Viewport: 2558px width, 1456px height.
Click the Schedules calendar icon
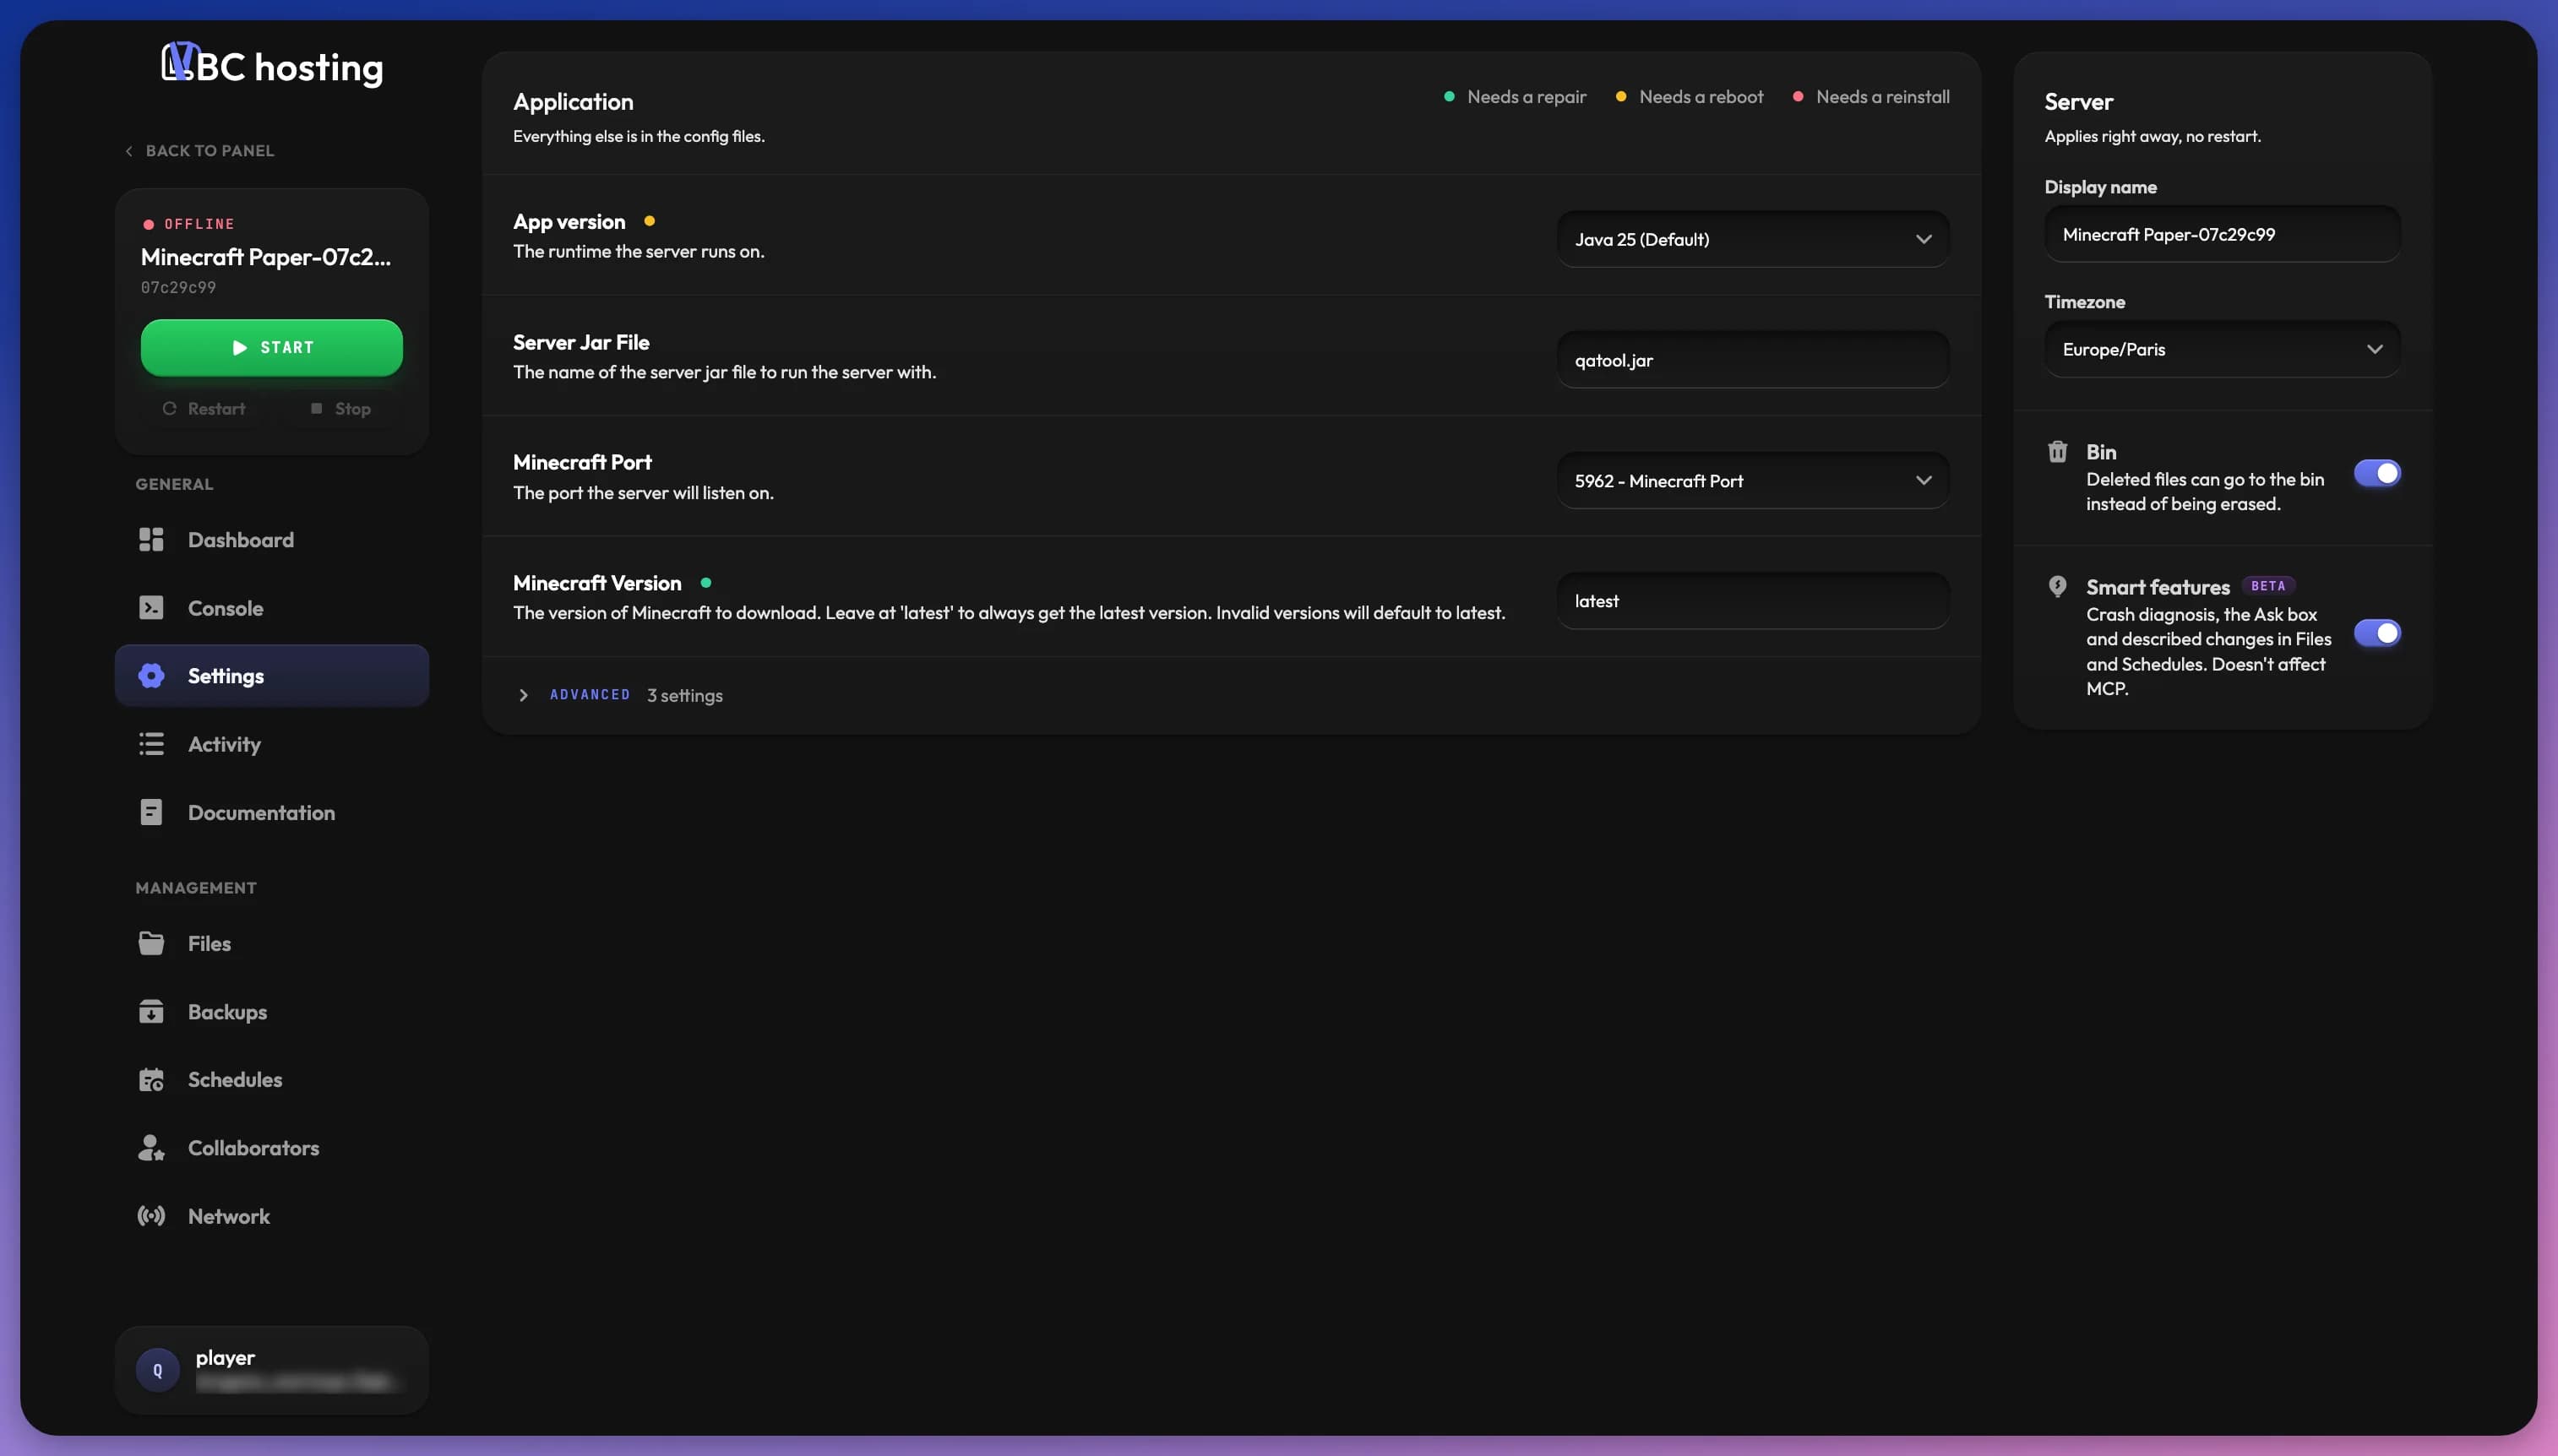click(151, 1080)
